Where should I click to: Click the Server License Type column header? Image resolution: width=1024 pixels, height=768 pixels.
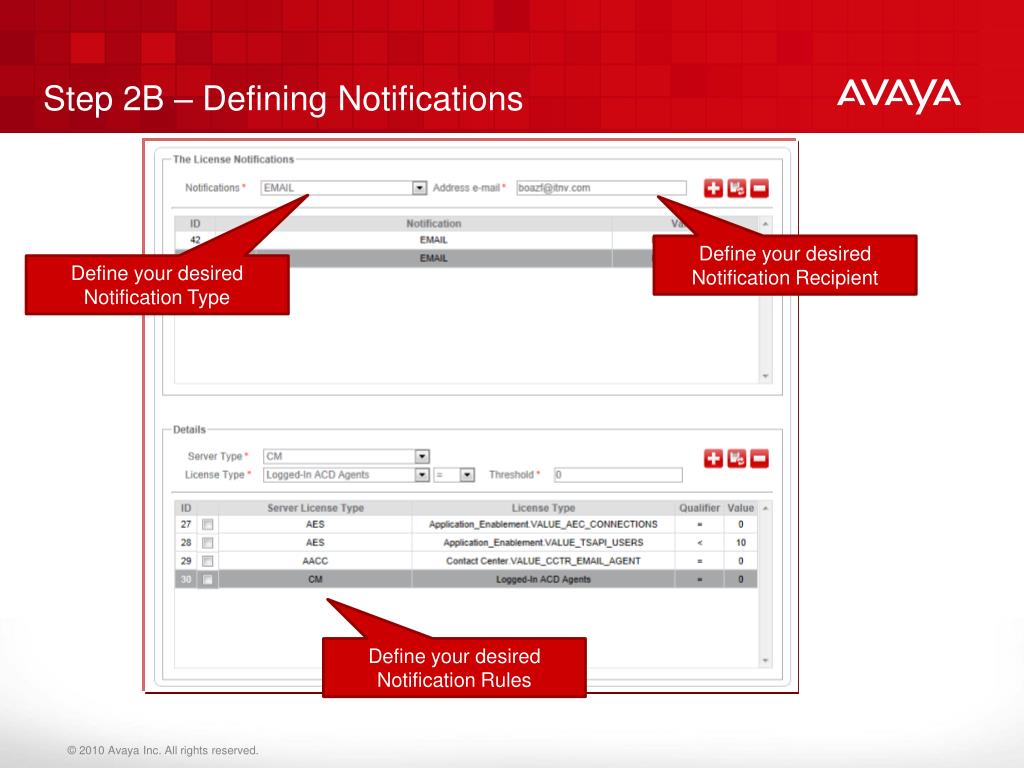coord(315,507)
